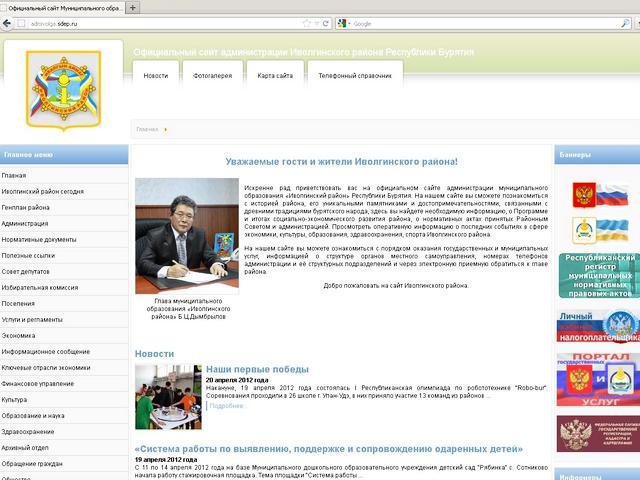
Task: Click Главная in the breadcrumb
Action: pyautogui.click(x=147, y=129)
